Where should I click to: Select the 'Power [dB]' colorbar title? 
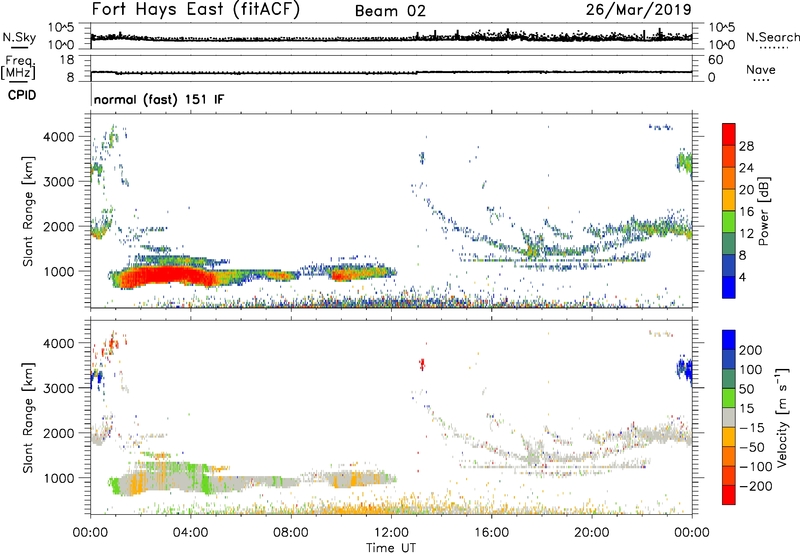point(763,212)
